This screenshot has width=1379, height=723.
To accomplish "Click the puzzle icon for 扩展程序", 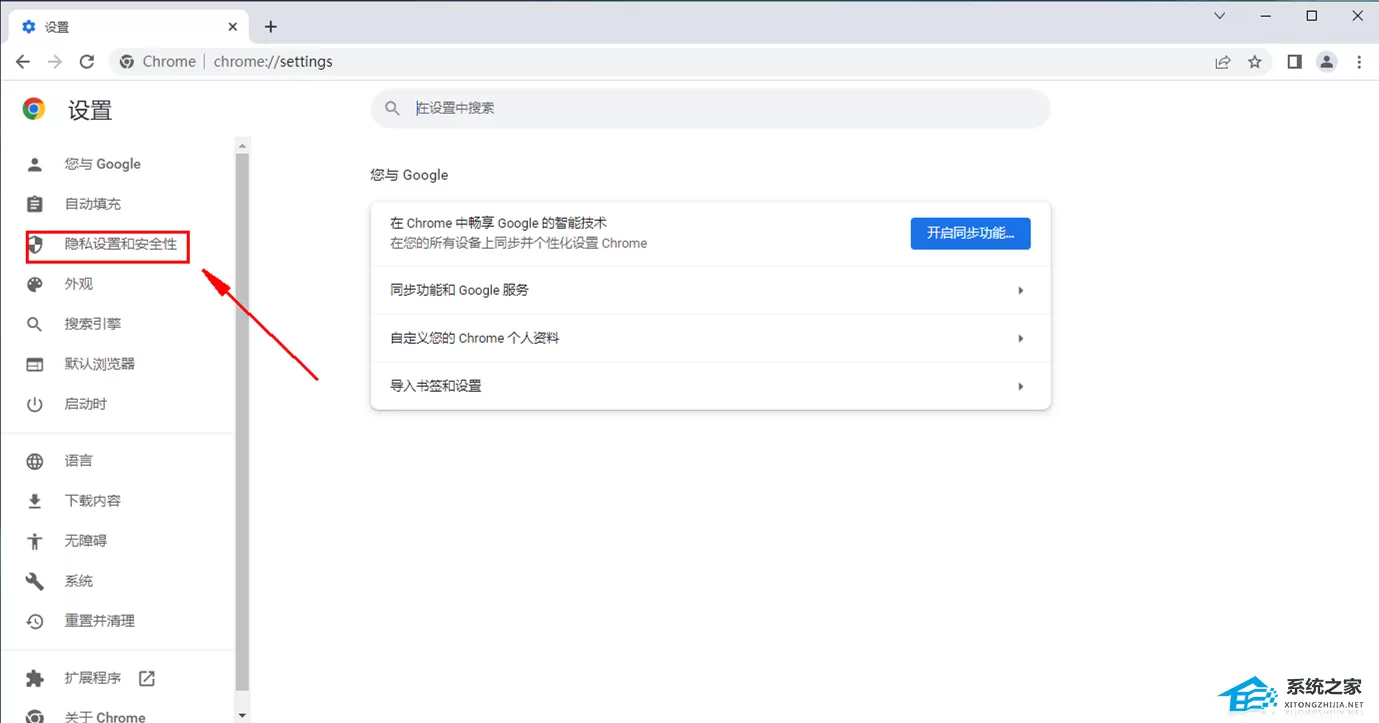I will tap(35, 678).
